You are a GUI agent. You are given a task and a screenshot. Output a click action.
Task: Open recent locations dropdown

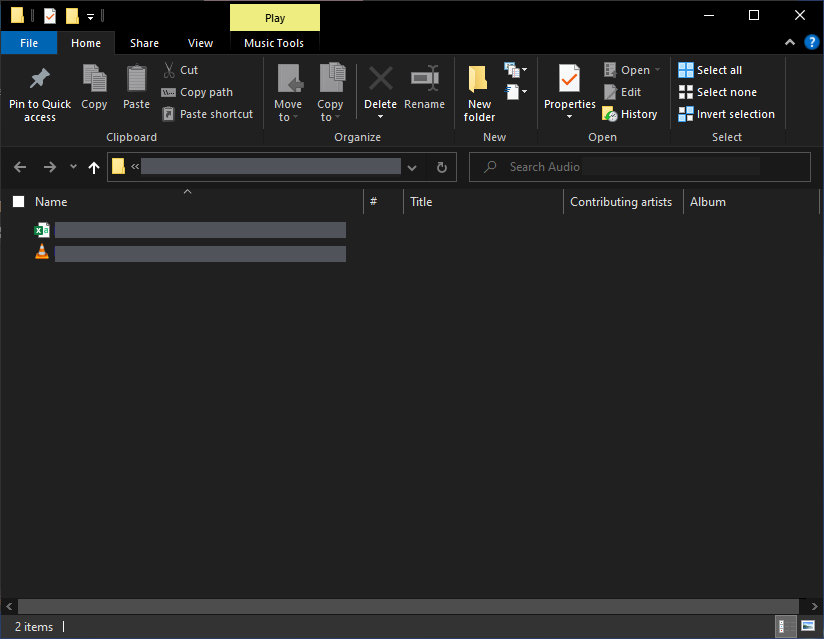(x=74, y=167)
